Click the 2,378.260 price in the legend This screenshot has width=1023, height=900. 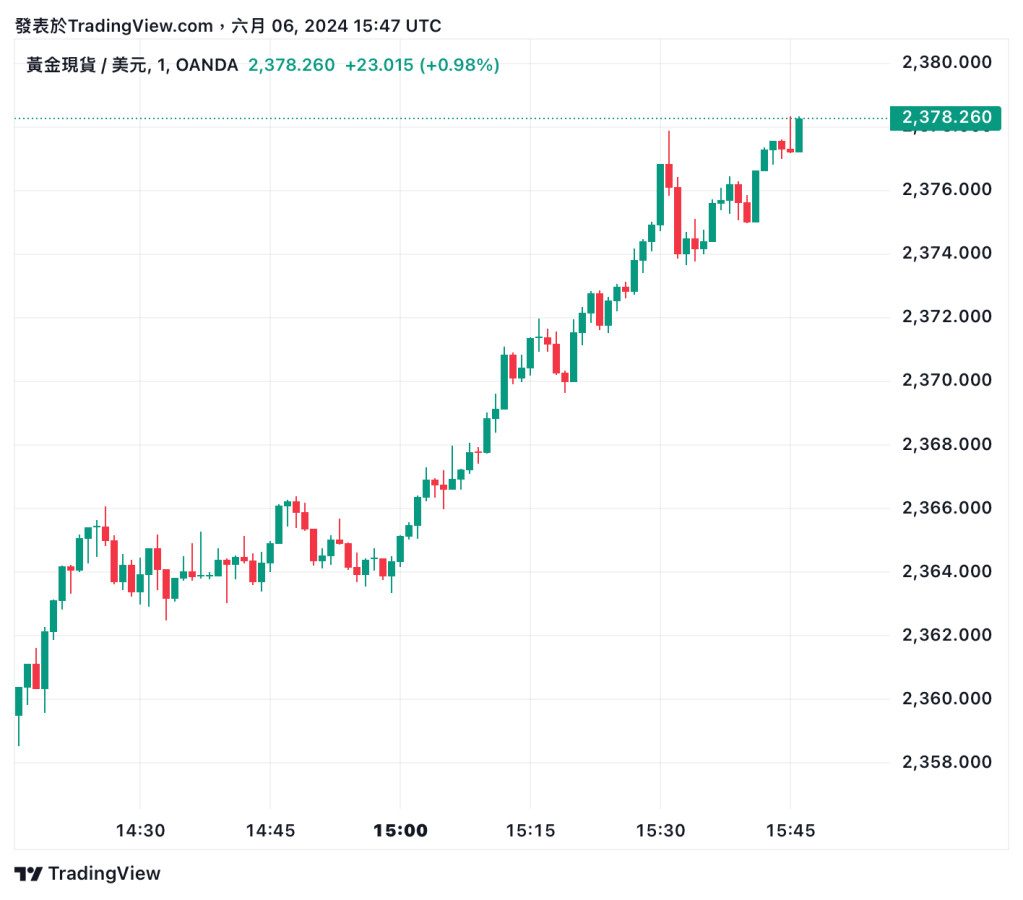(x=291, y=65)
